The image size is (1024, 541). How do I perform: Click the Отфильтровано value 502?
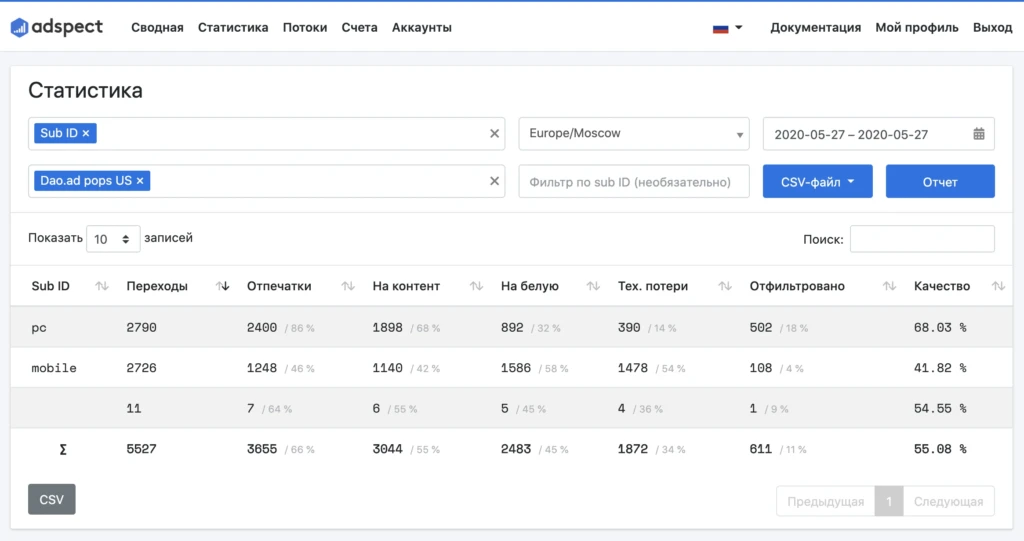point(761,327)
